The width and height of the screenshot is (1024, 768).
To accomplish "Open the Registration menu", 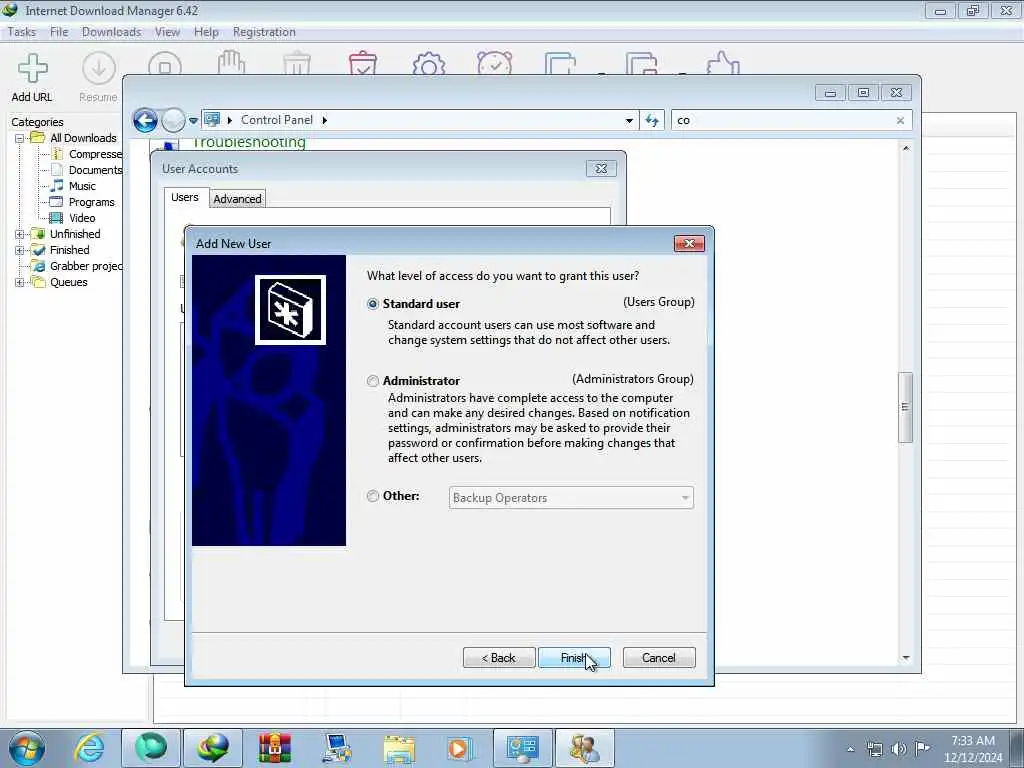I will (264, 32).
